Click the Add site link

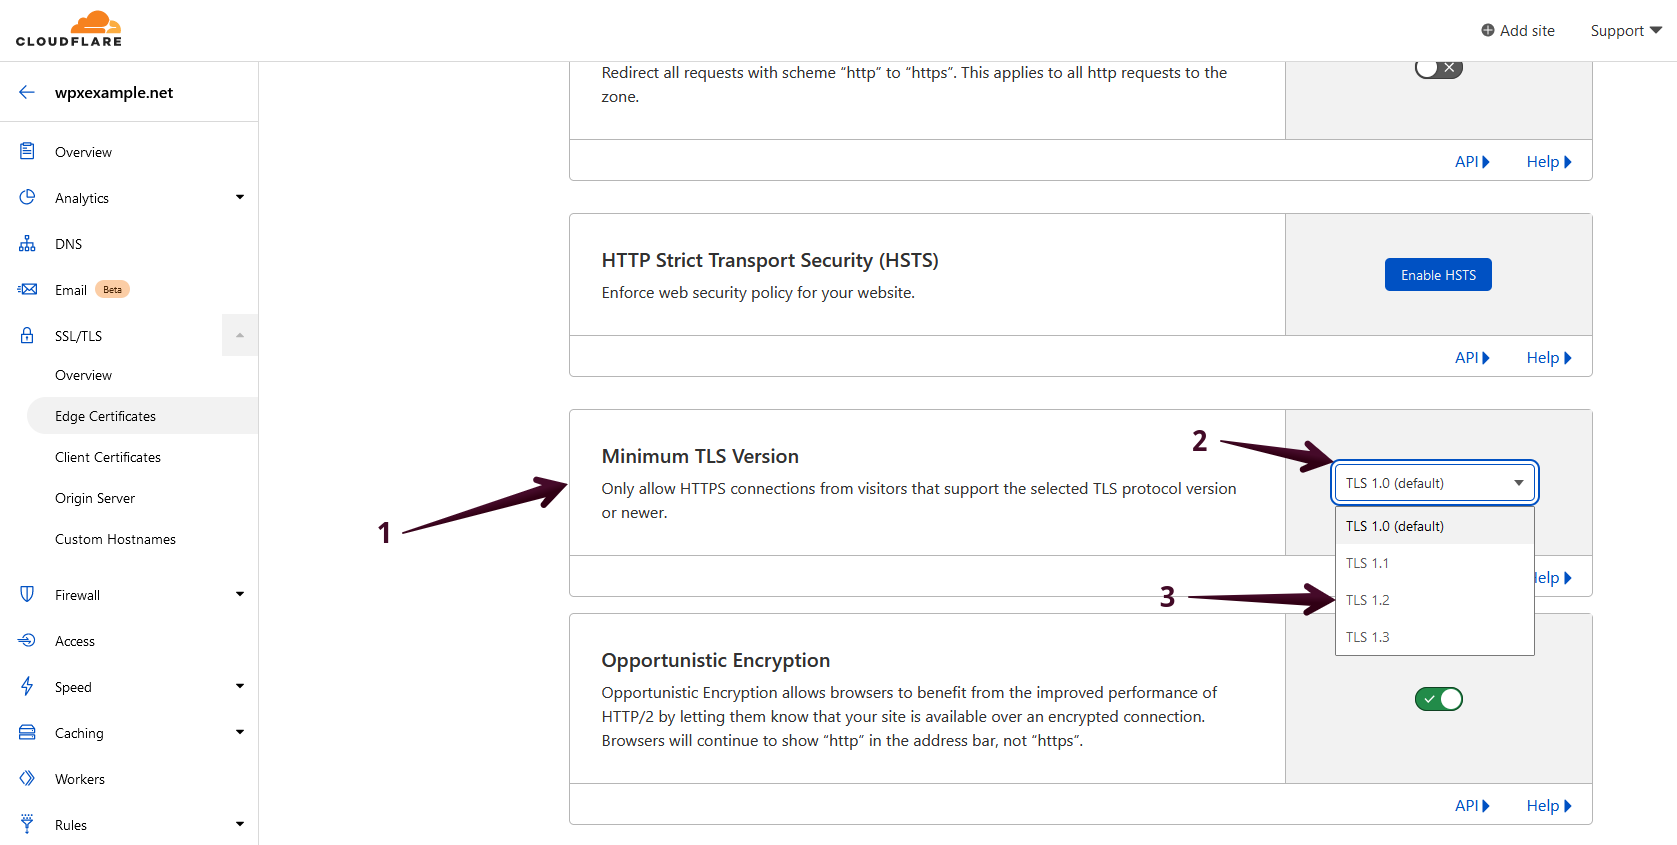pyautogui.click(x=1518, y=31)
